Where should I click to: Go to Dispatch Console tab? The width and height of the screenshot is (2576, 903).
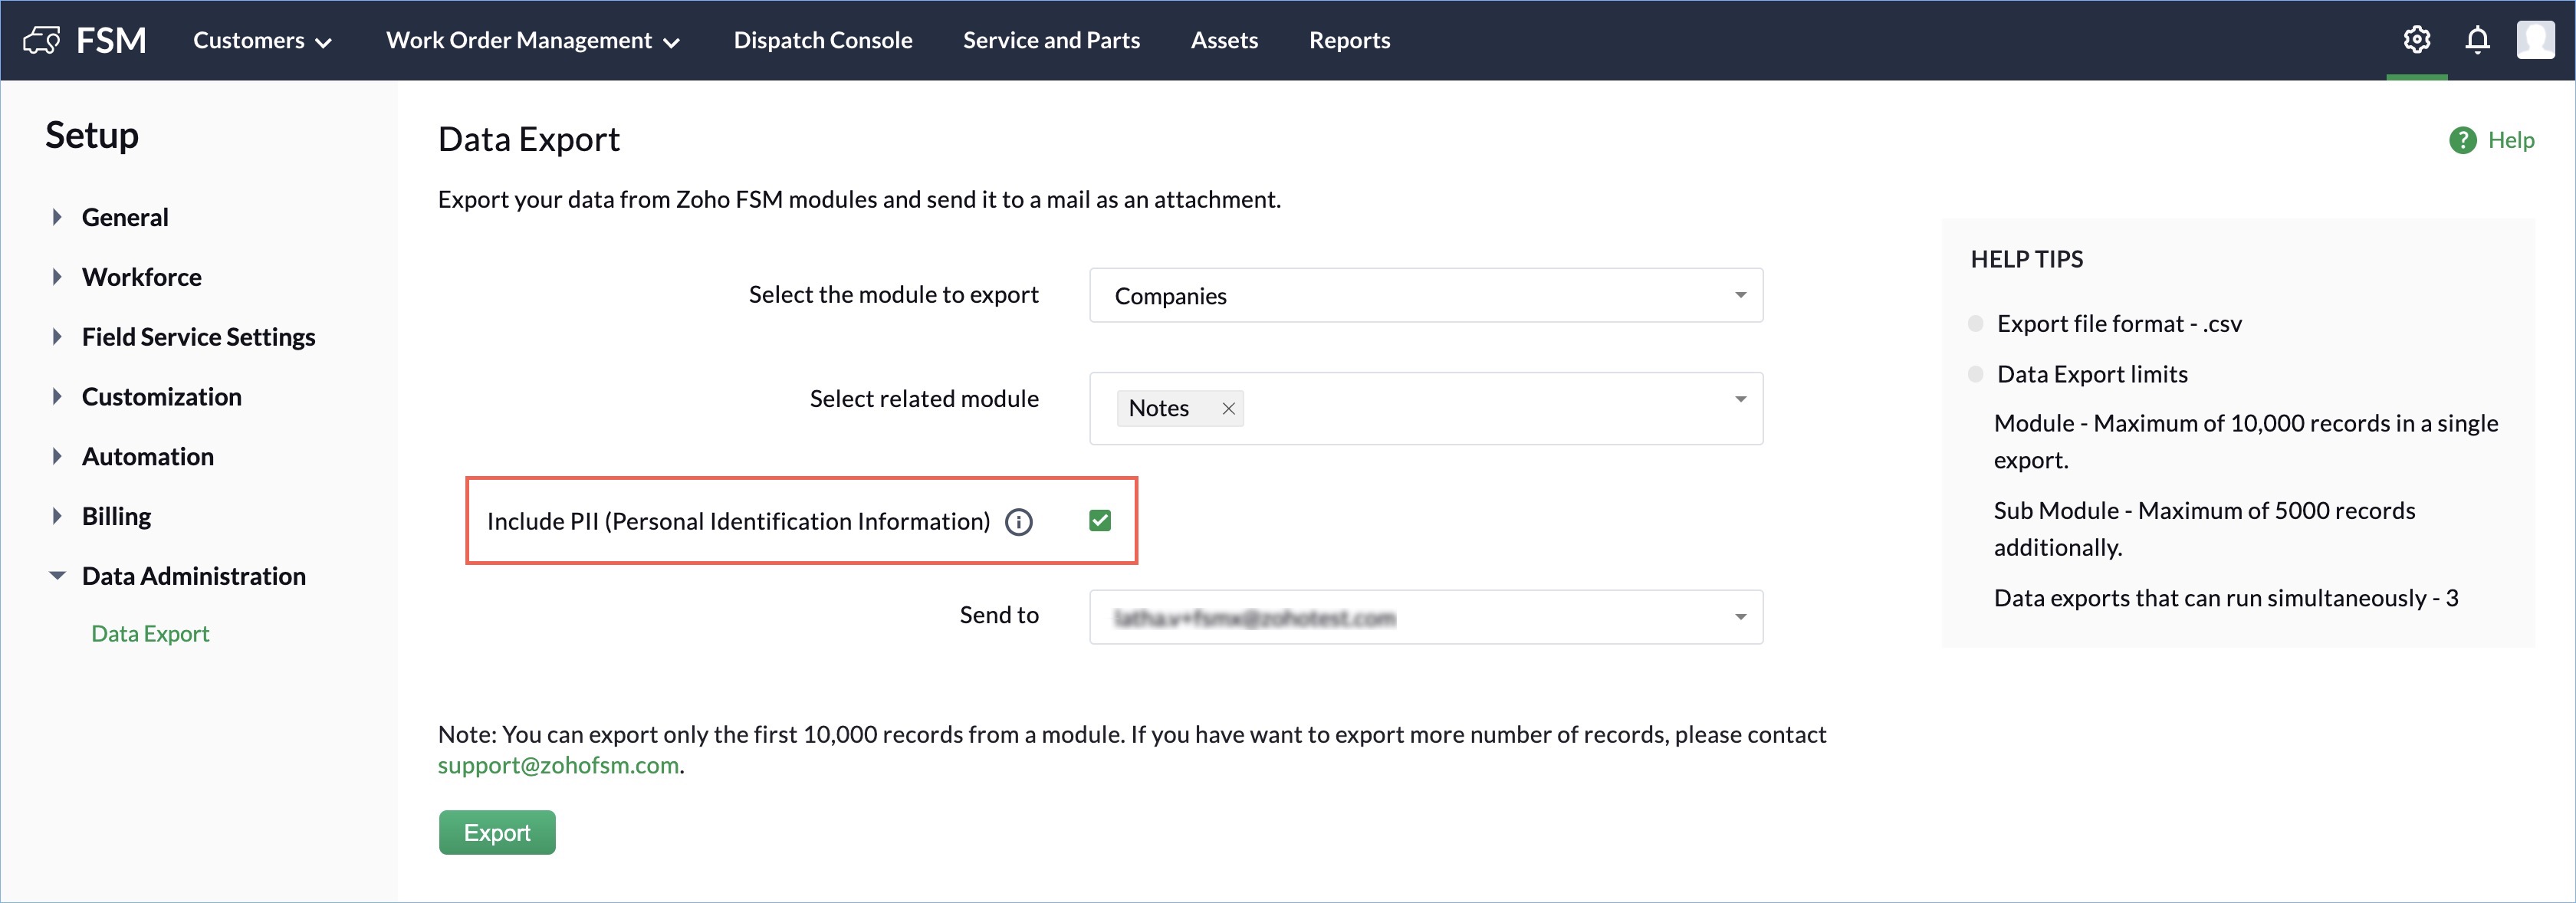(822, 40)
